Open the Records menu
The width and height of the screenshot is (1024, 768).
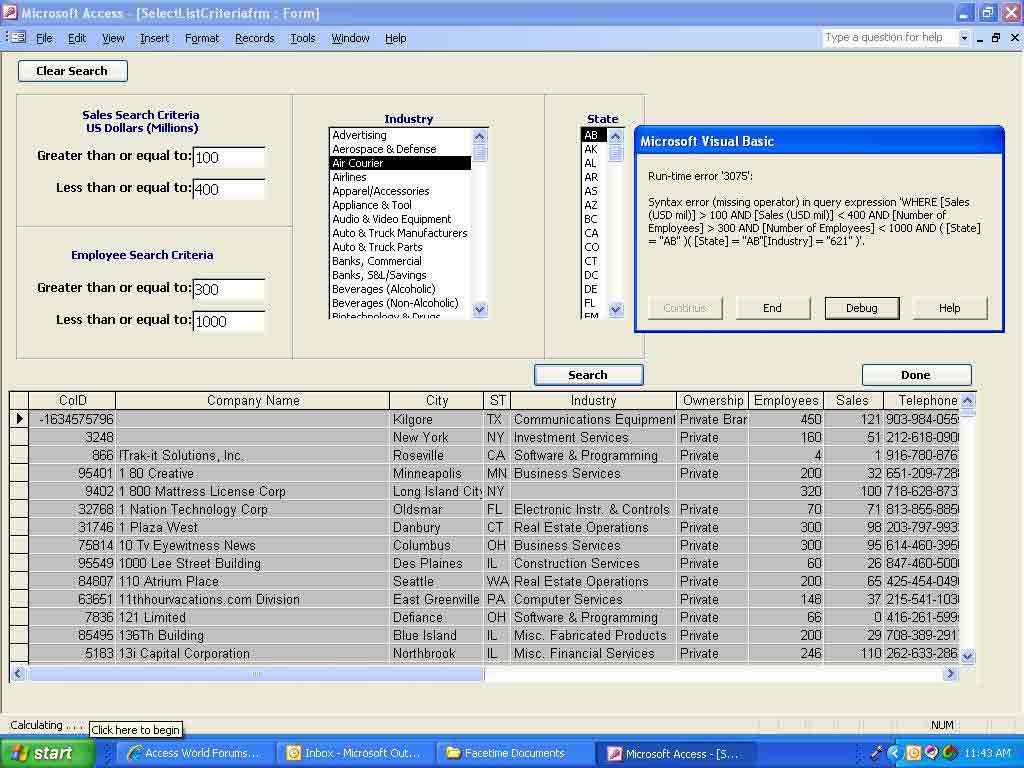(255, 39)
